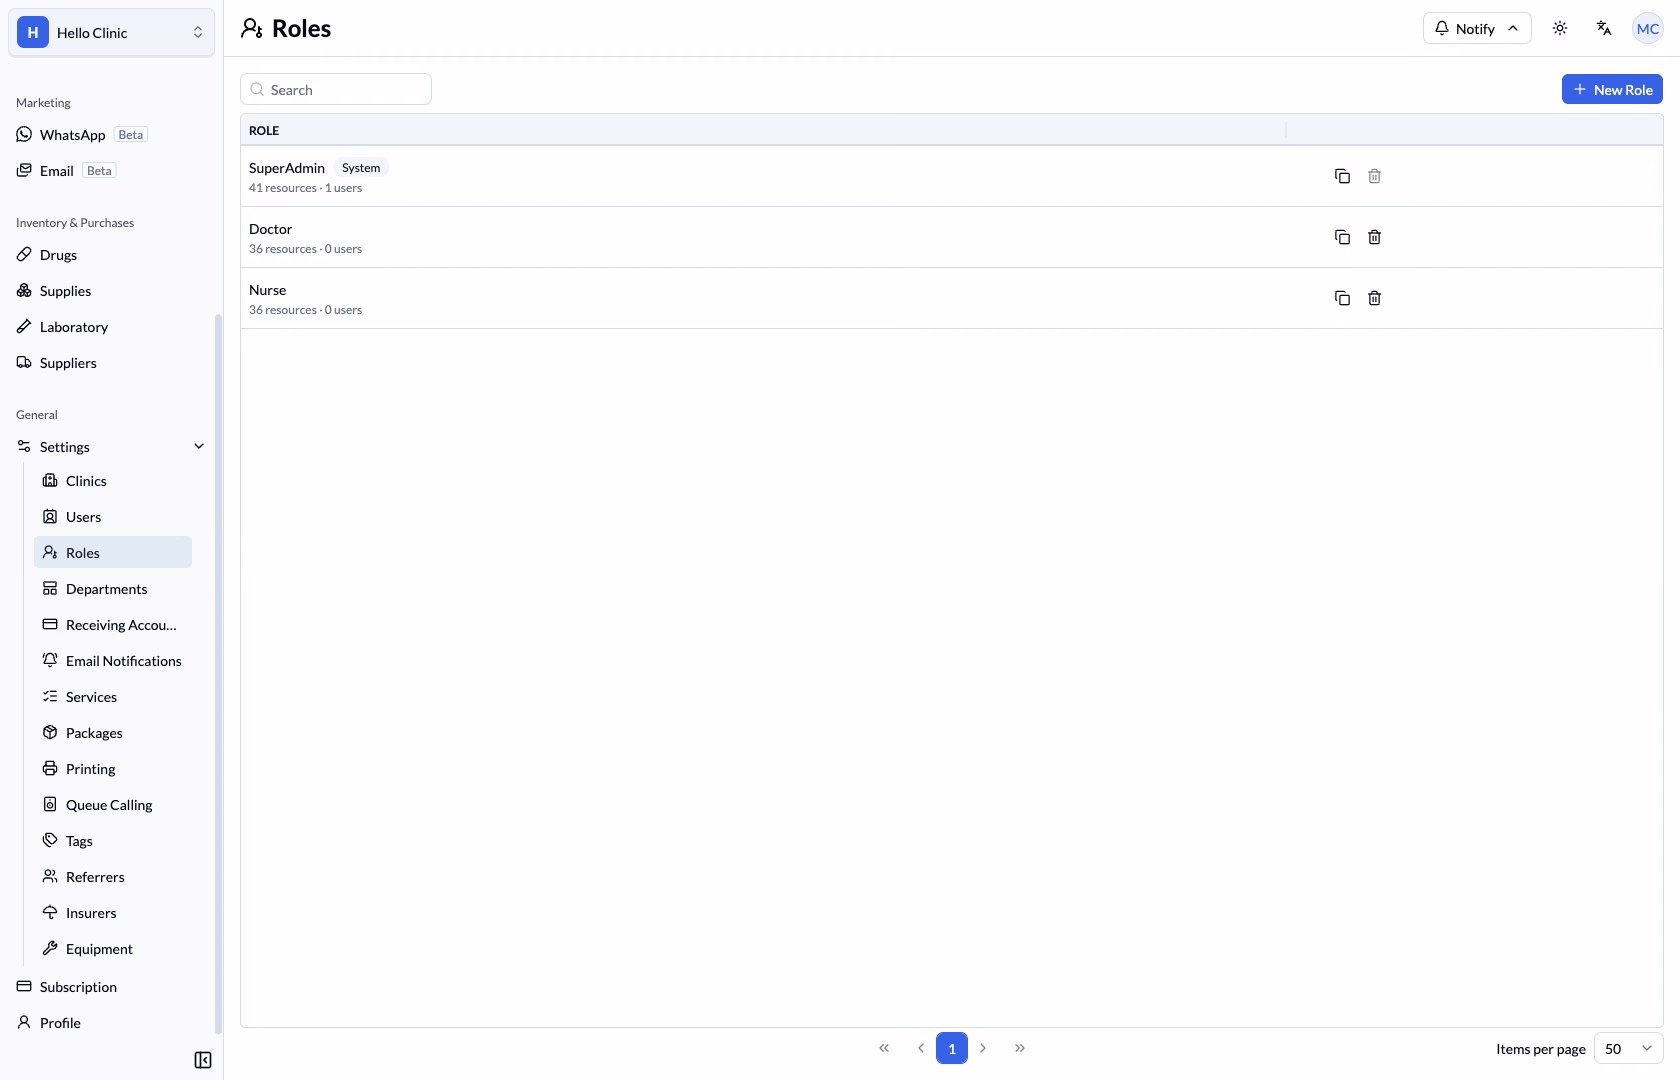The image size is (1680, 1080).
Task: Copy the Nurse role
Action: 1342,298
